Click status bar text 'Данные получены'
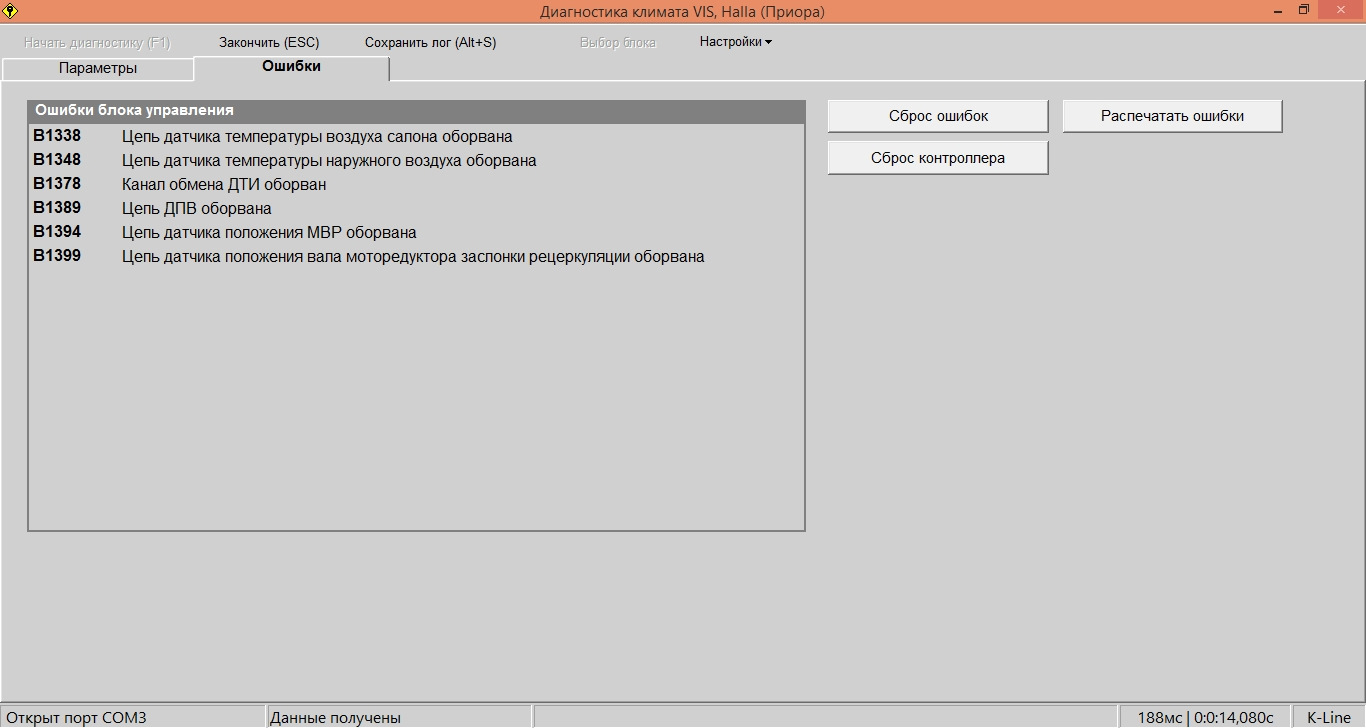1366x728 pixels. pos(336,717)
